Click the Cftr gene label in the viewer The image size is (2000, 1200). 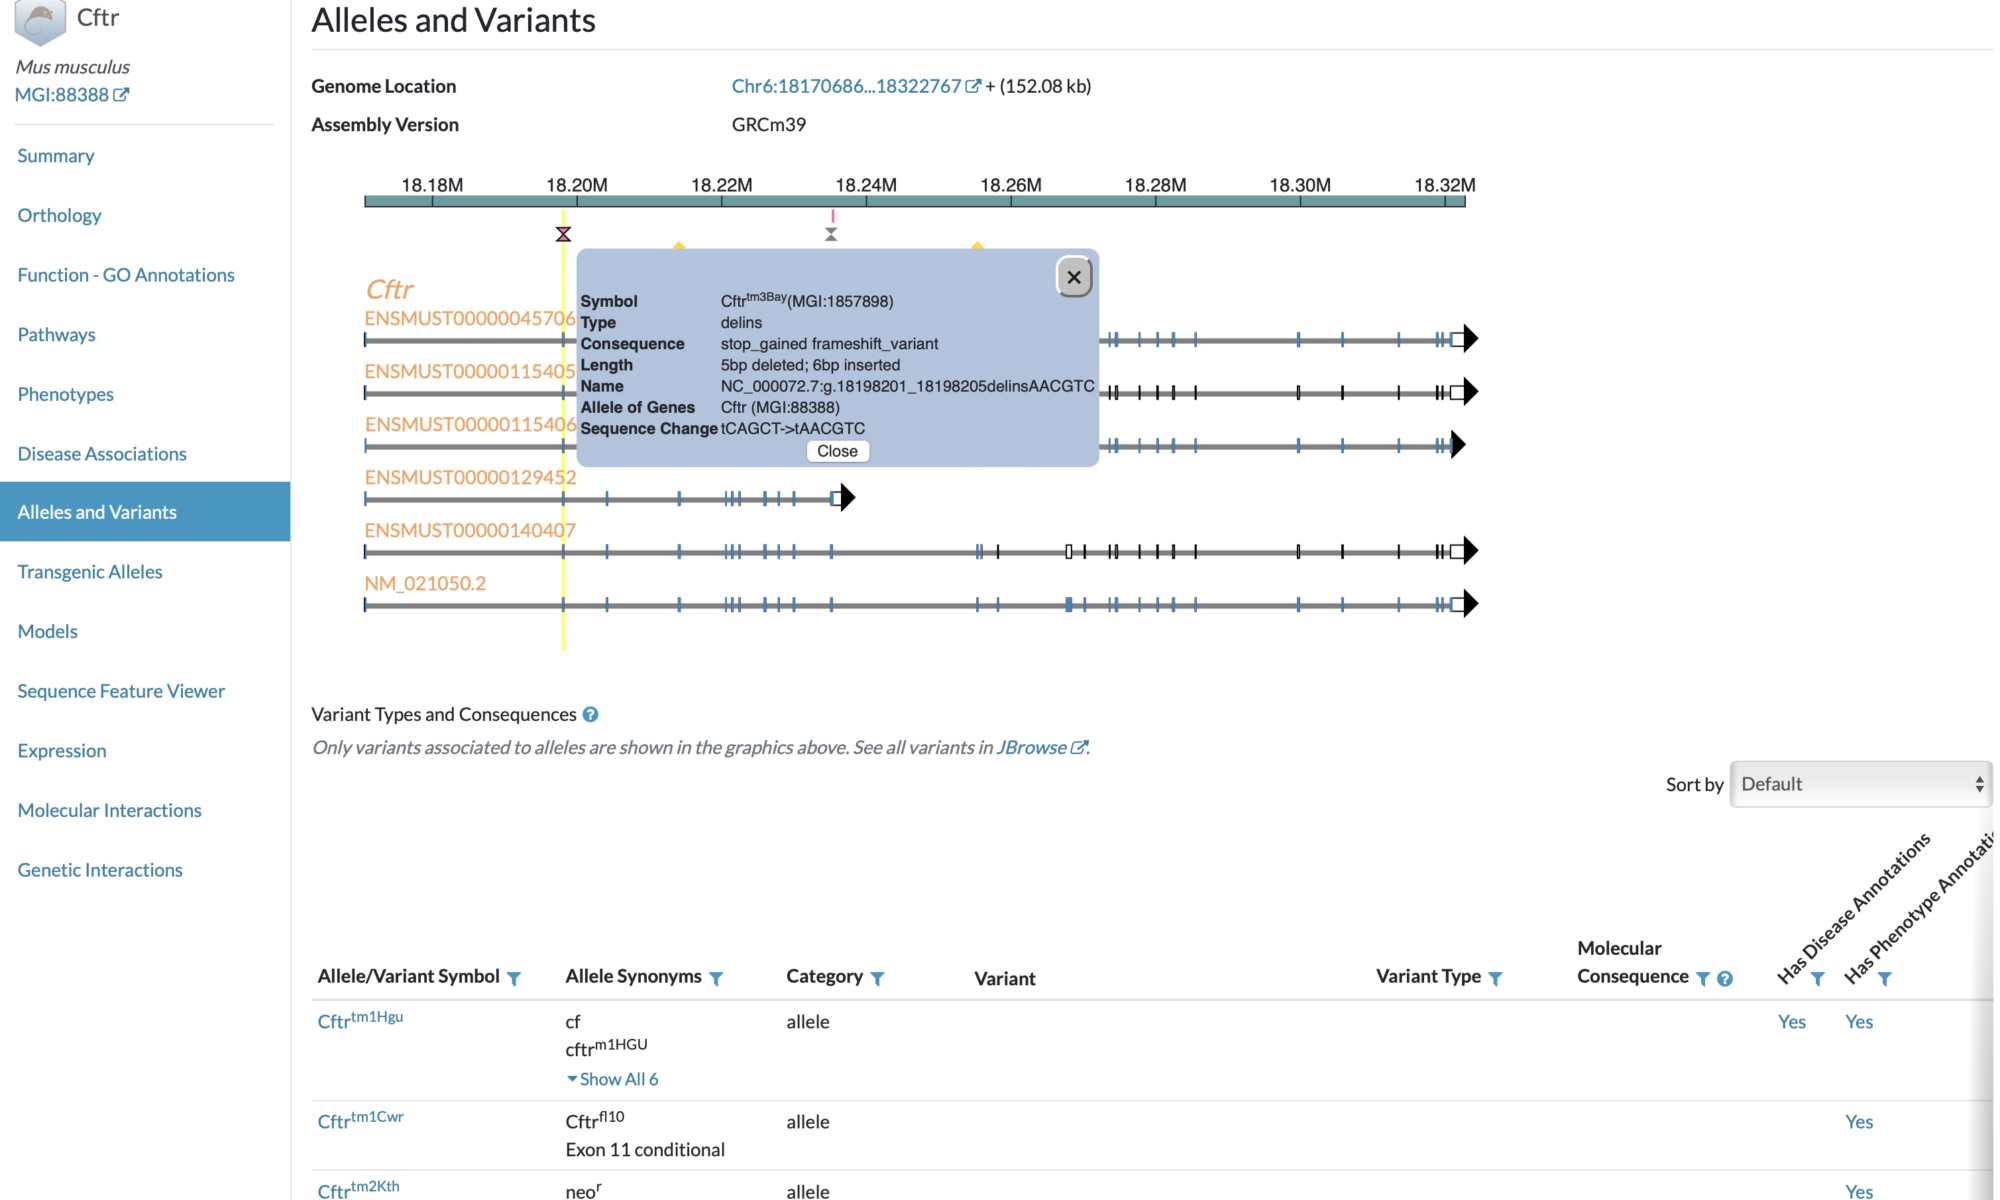[389, 289]
